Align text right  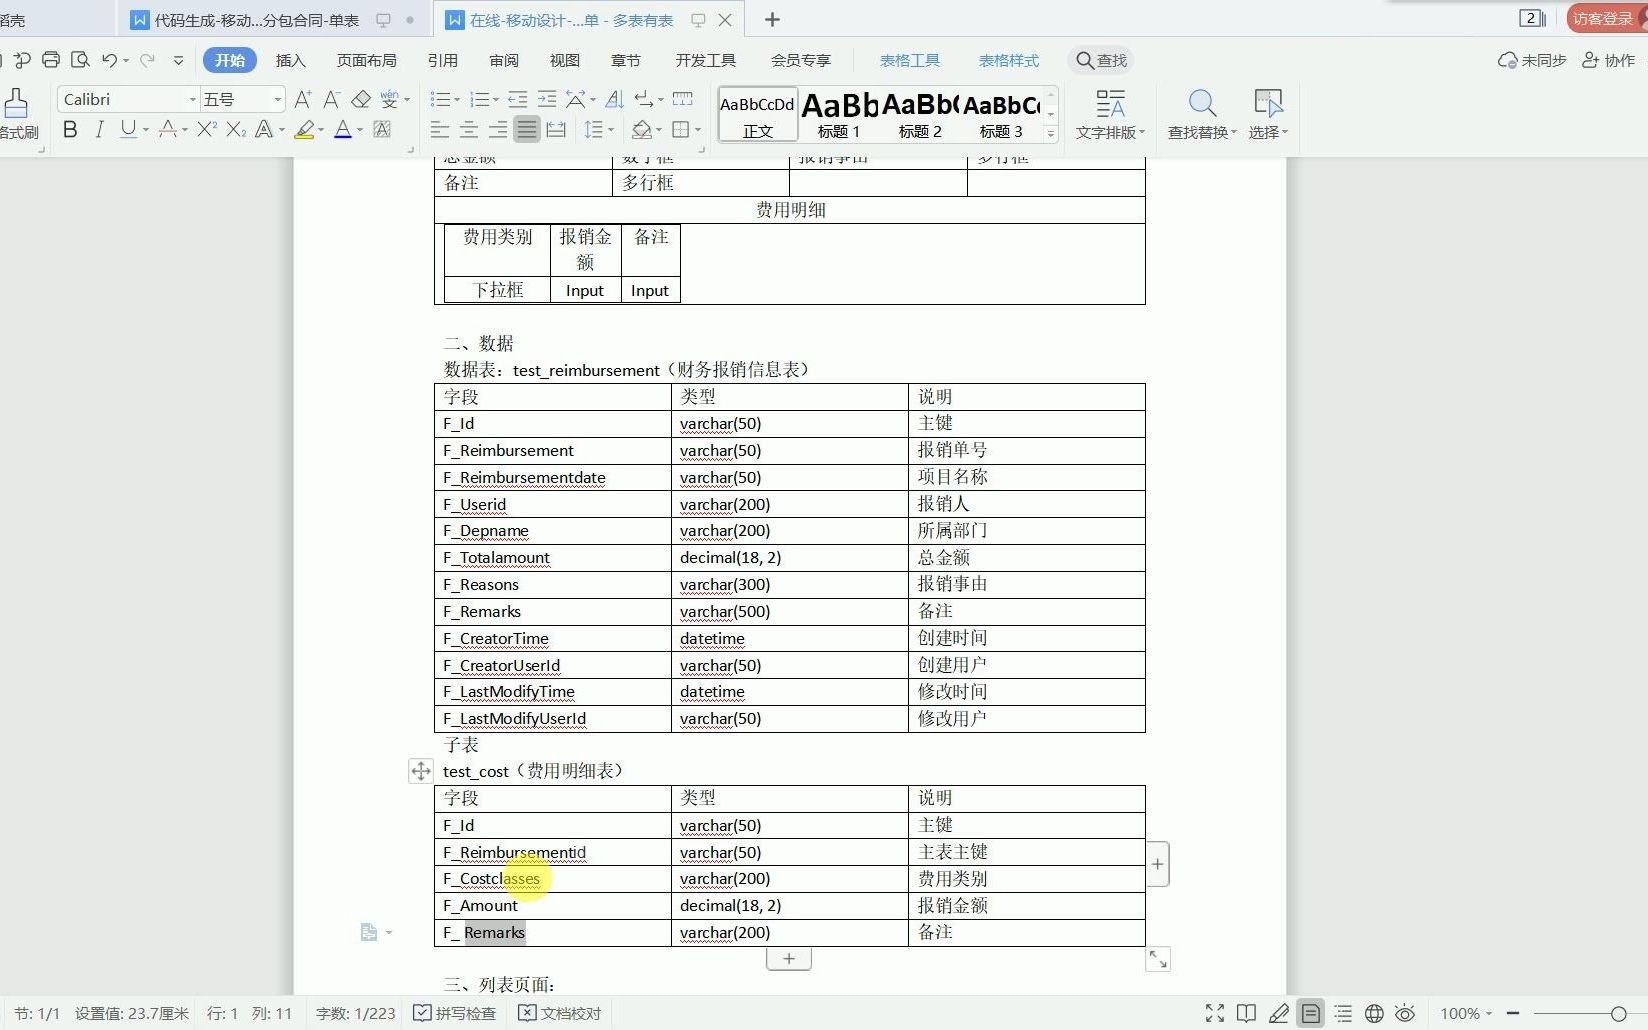click(498, 129)
